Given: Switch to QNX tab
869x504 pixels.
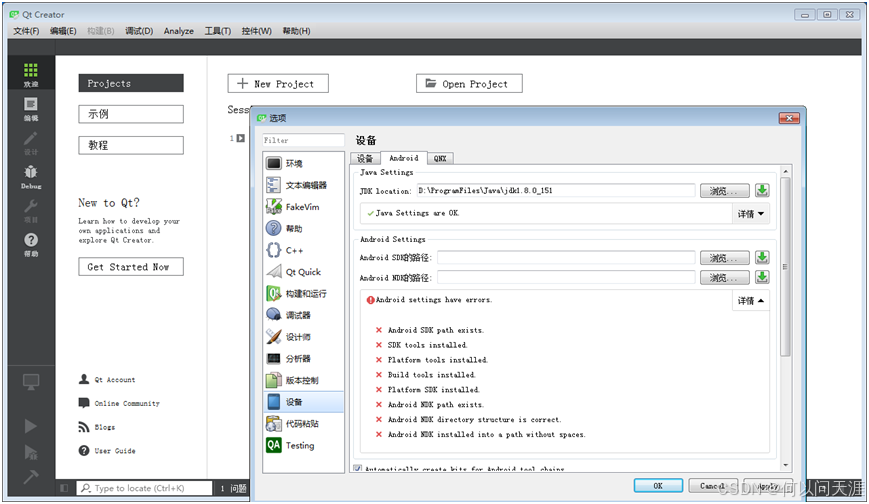Looking at the screenshot, I should click(440, 159).
